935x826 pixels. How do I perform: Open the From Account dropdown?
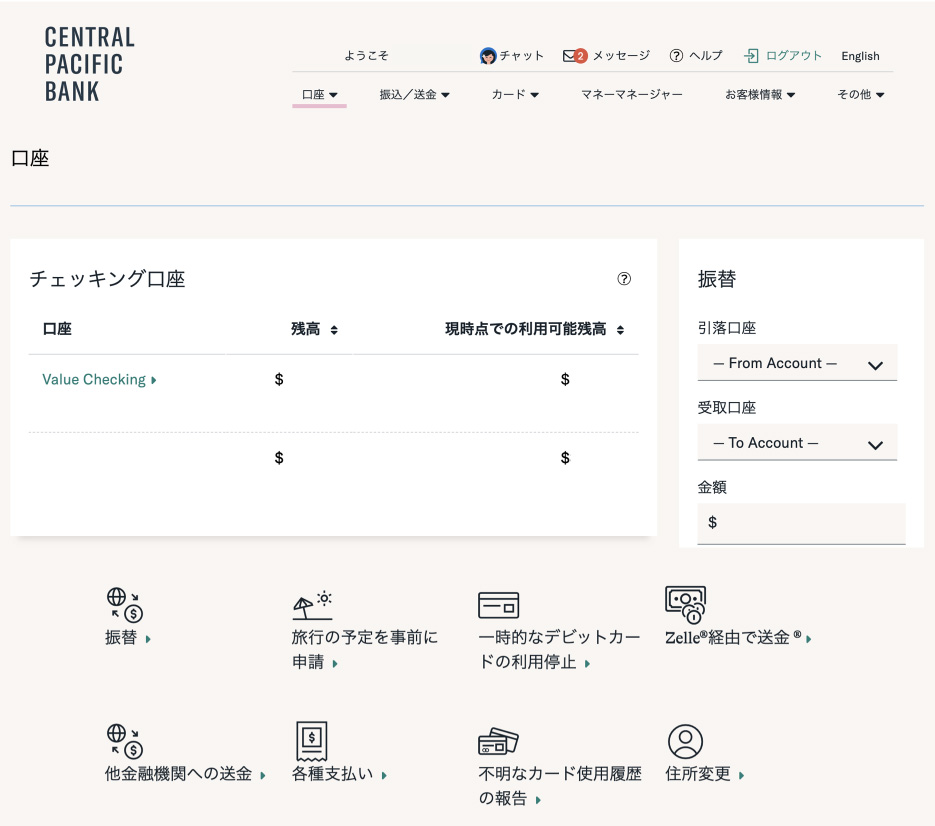(x=797, y=363)
